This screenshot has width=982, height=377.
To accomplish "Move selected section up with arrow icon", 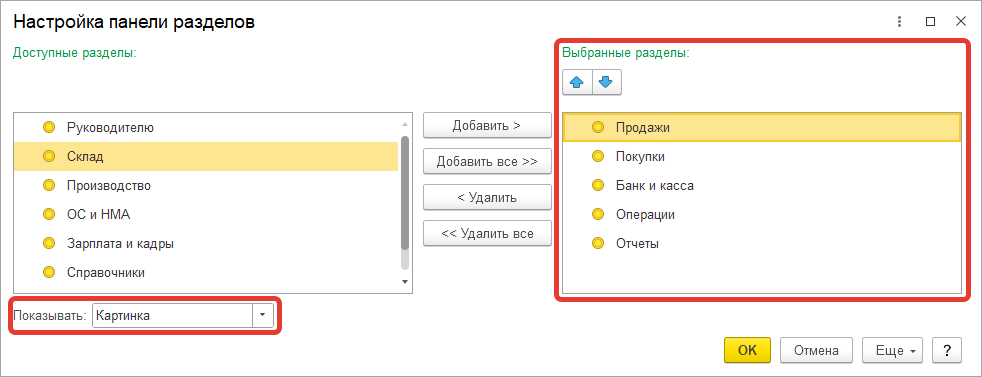I will coord(577,82).
